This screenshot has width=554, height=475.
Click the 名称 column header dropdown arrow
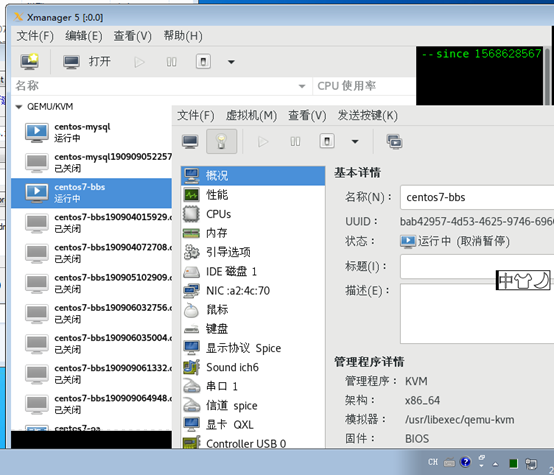click(x=302, y=86)
